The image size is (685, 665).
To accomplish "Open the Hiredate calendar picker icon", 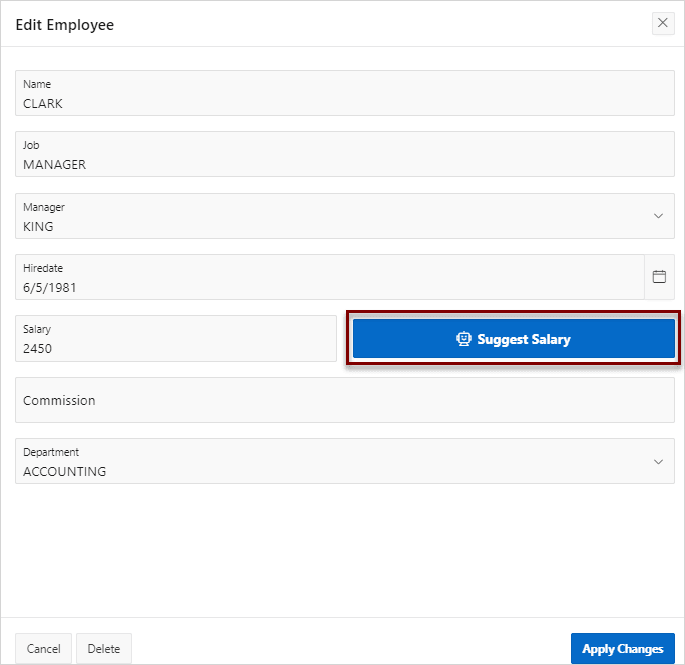I will pos(659,277).
